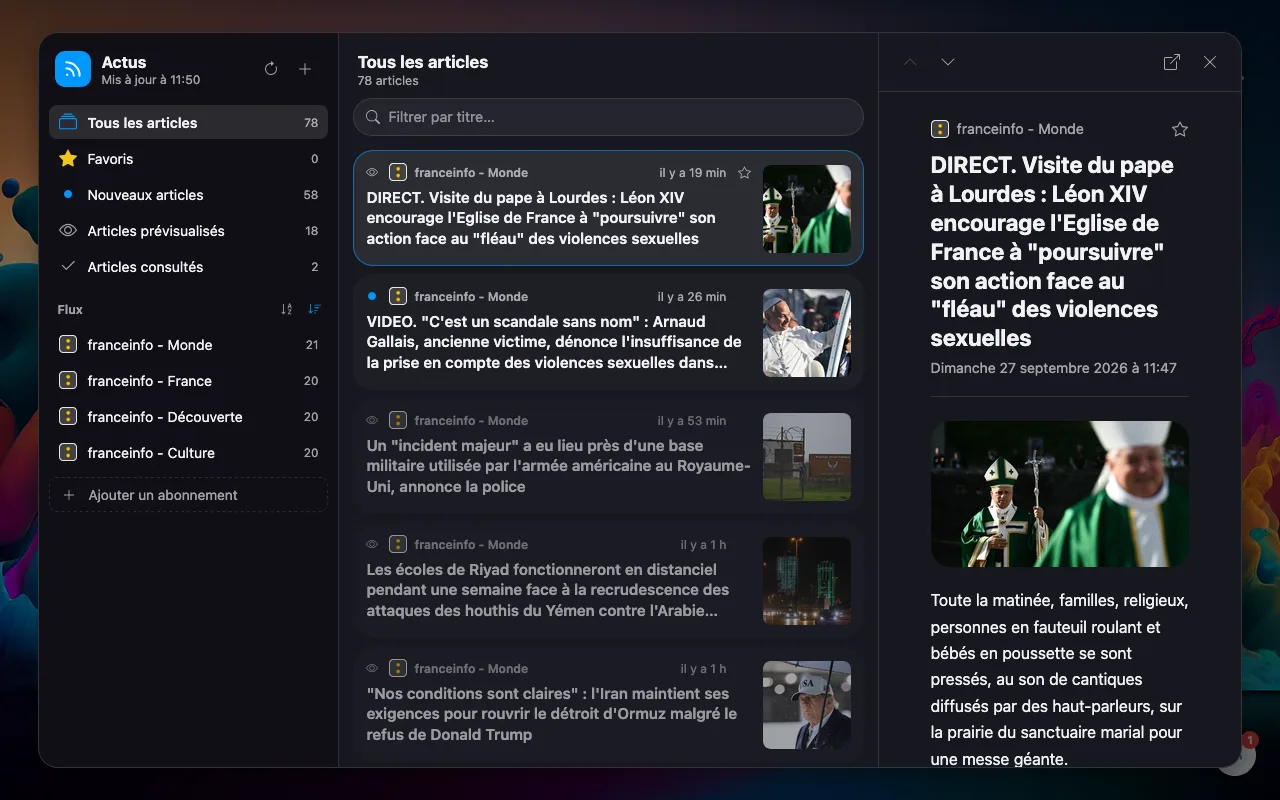Select franceinfo - Découverte feed
This screenshot has height=800, width=1280.
[x=188, y=416]
